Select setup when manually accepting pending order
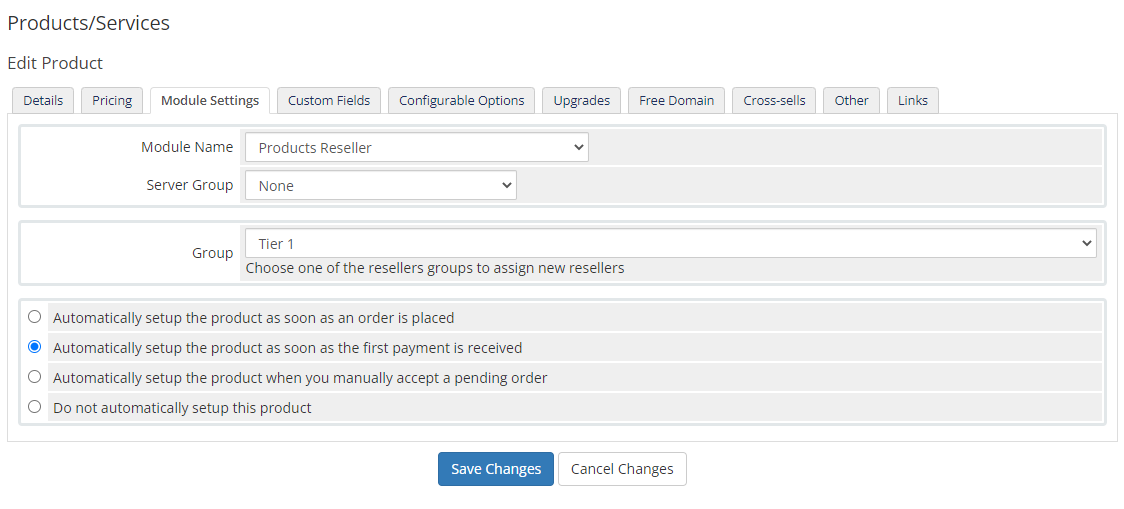The image size is (1124, 509). [34, 377]
